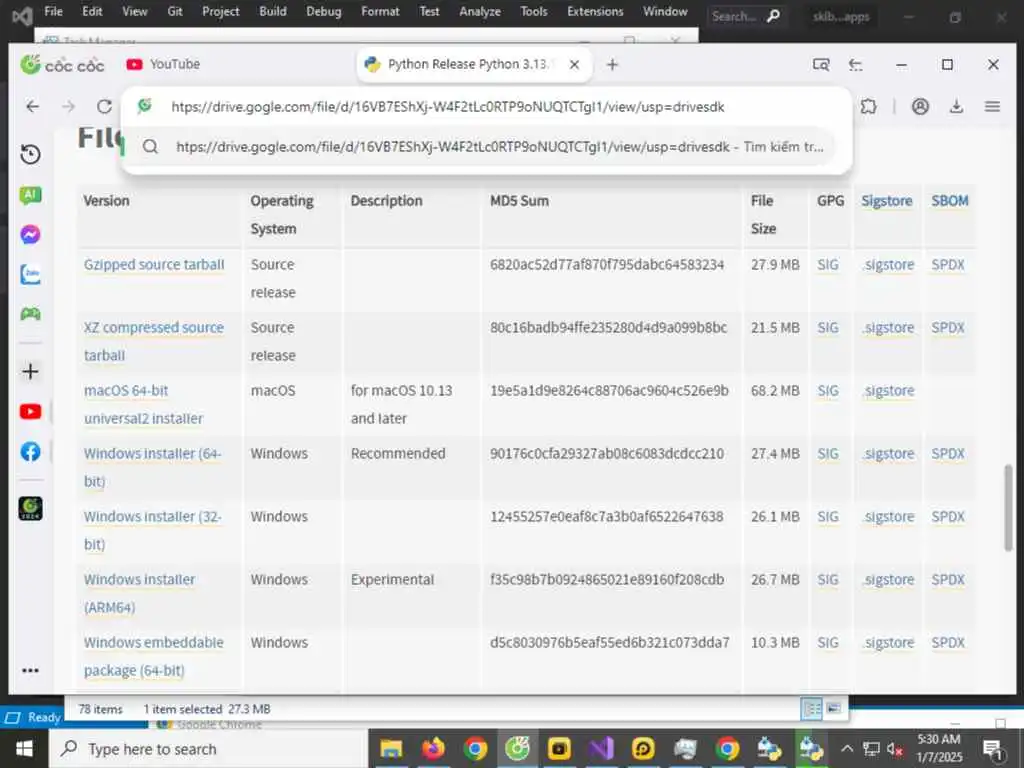
Task: Click MD5 sum 90176c0cfa29327ab08c6083dcdcc210
Action: (x=607, y=453)
